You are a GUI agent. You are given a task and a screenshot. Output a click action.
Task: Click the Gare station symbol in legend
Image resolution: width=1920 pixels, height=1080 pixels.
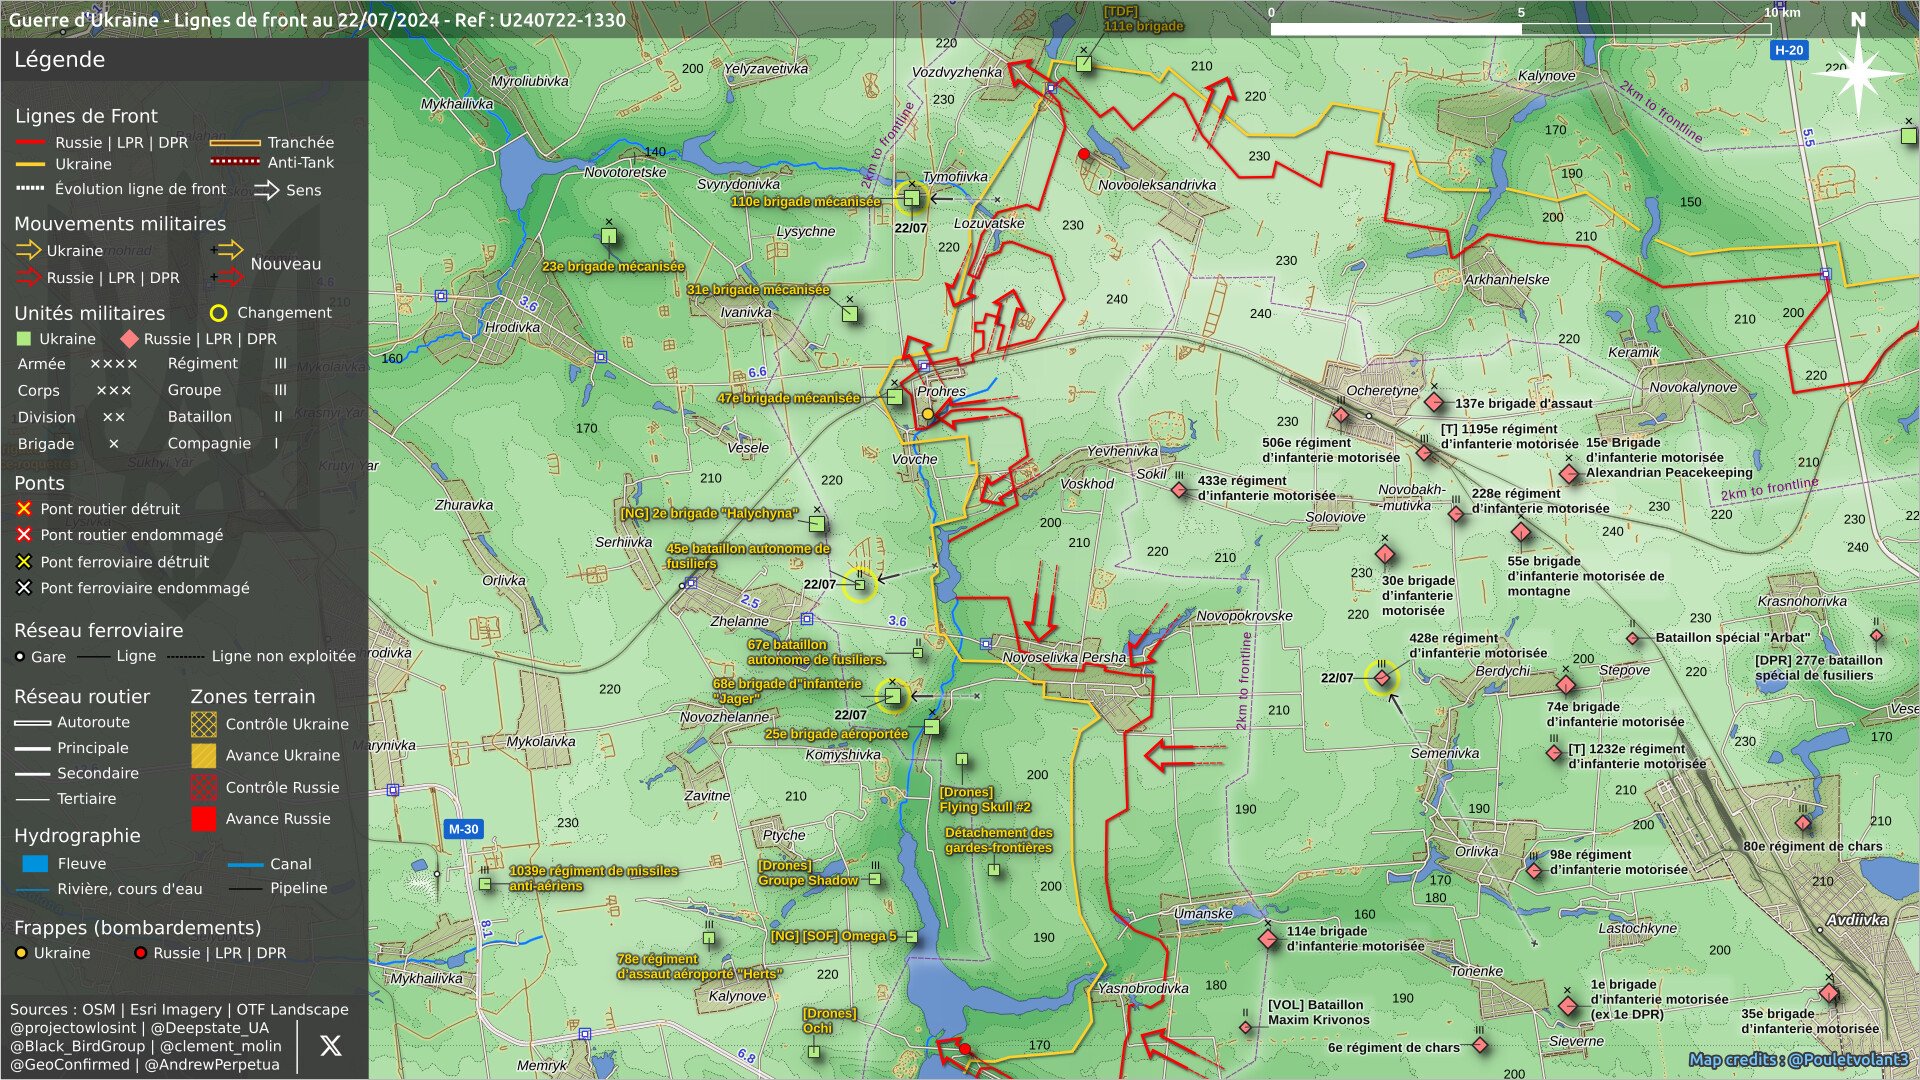(20, 656)
